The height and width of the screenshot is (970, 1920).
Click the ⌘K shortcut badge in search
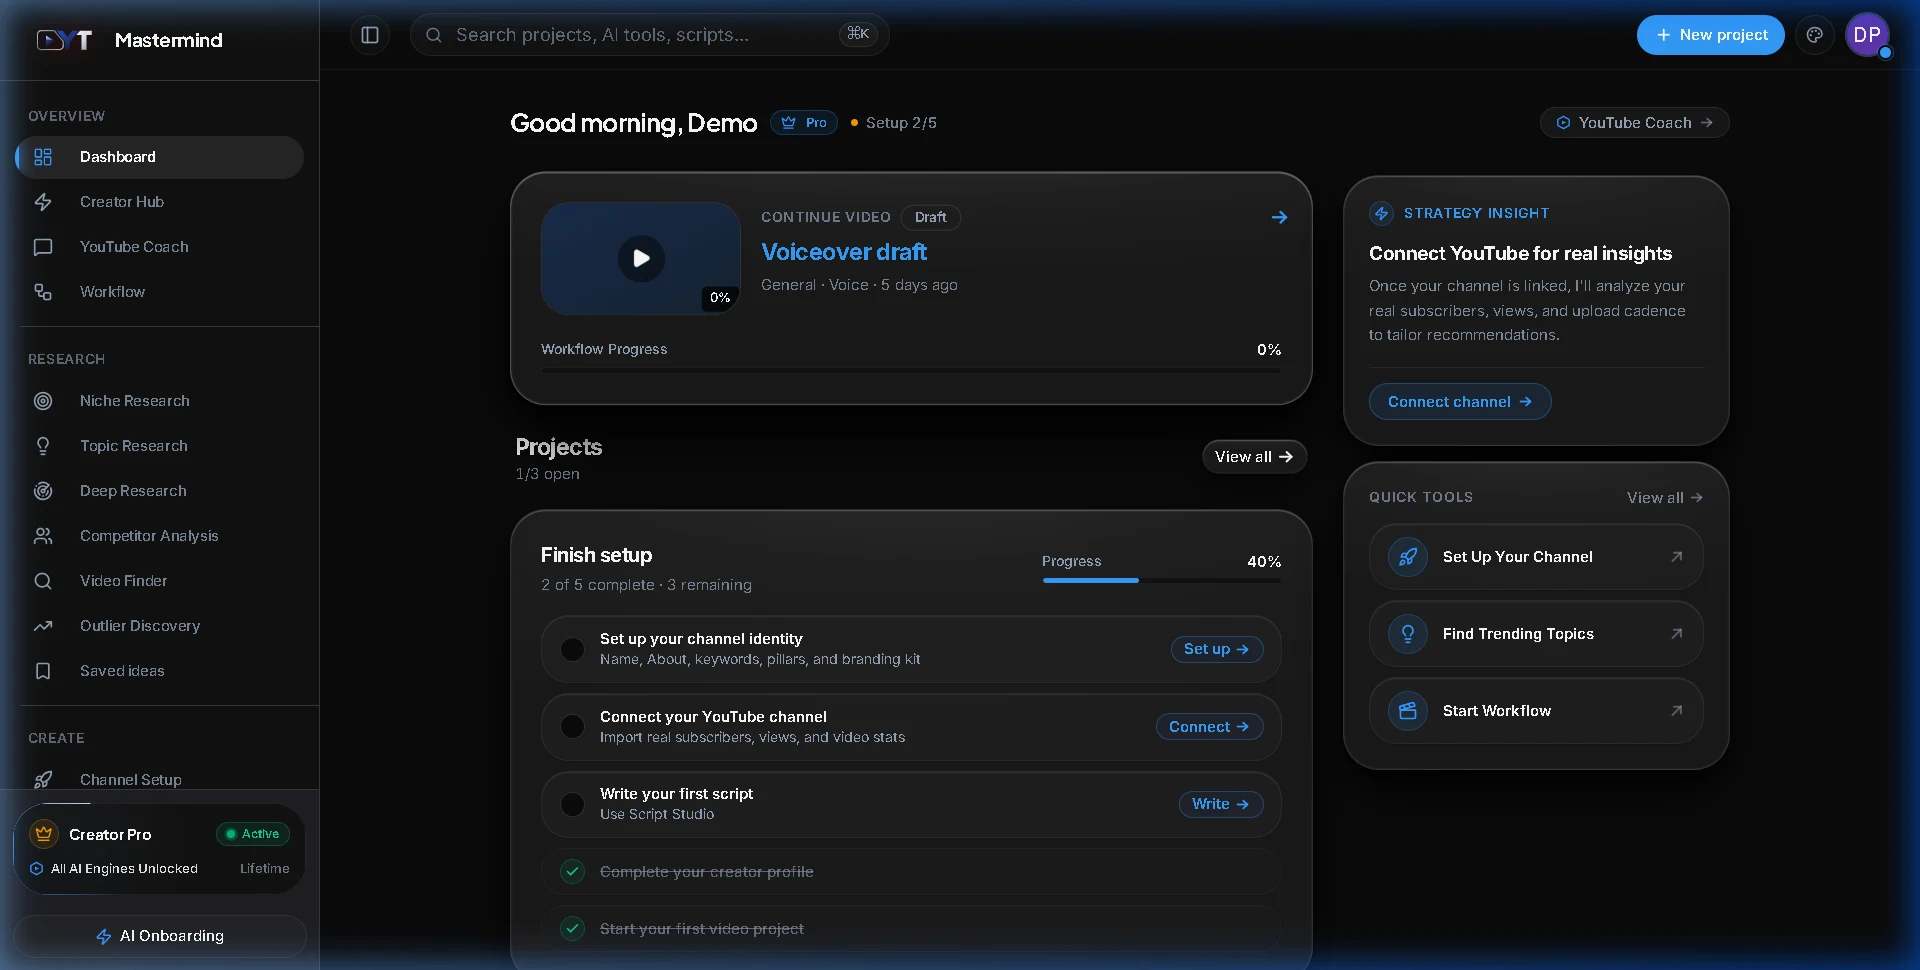(x=858, y=34)
